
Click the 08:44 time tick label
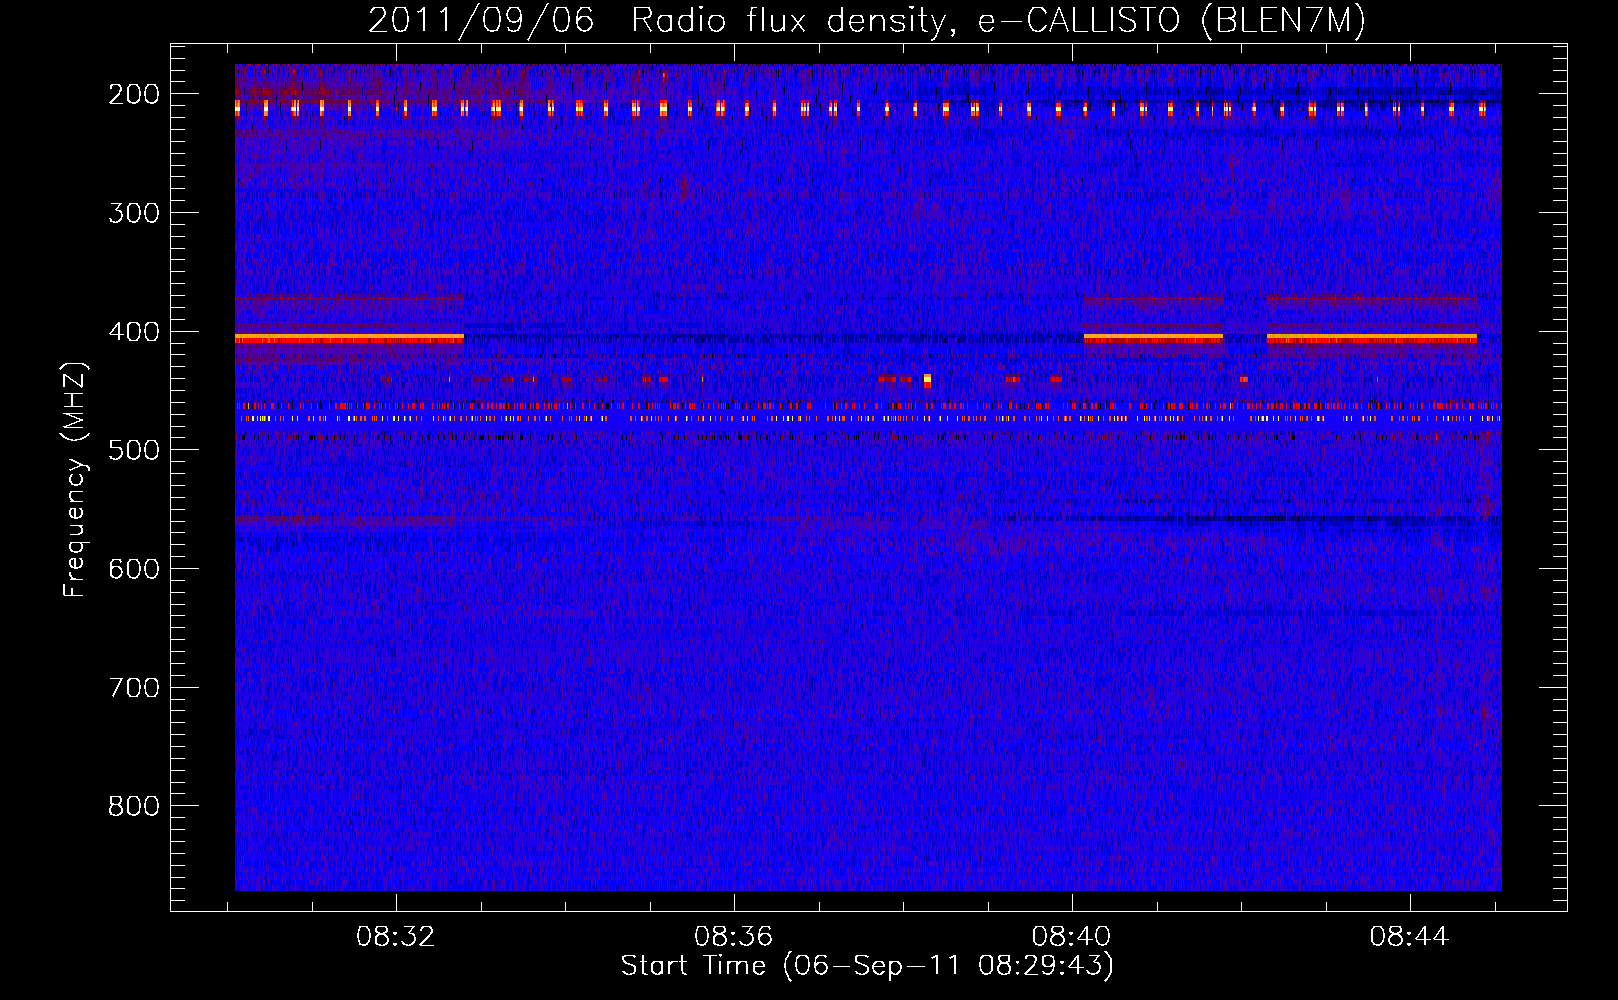(x=1410, y=937)
